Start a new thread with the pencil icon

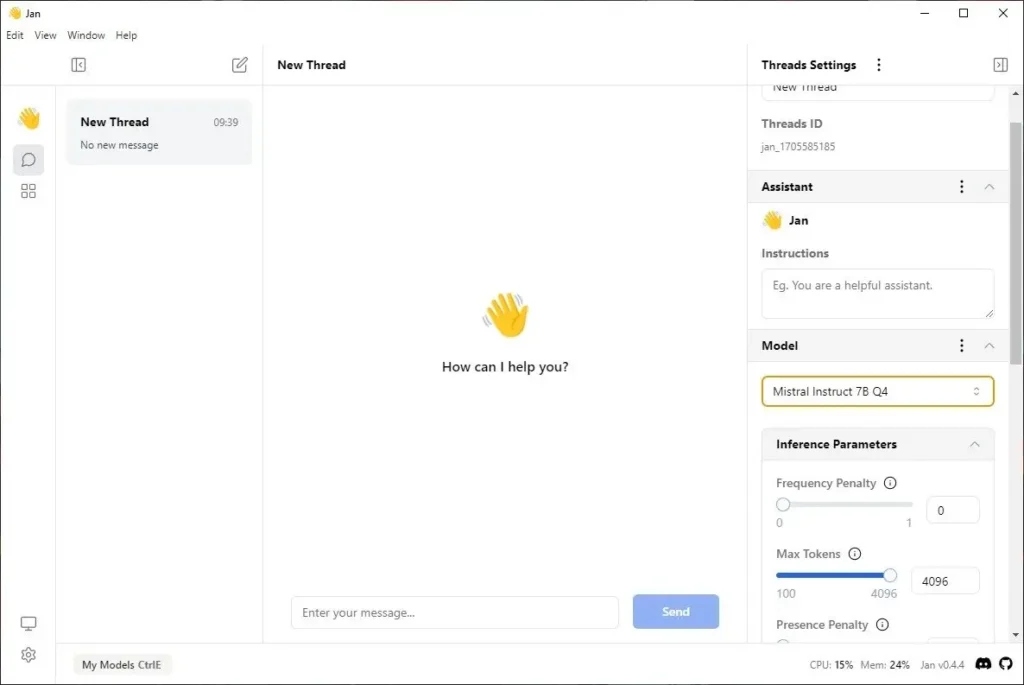(x=239, y=64)
